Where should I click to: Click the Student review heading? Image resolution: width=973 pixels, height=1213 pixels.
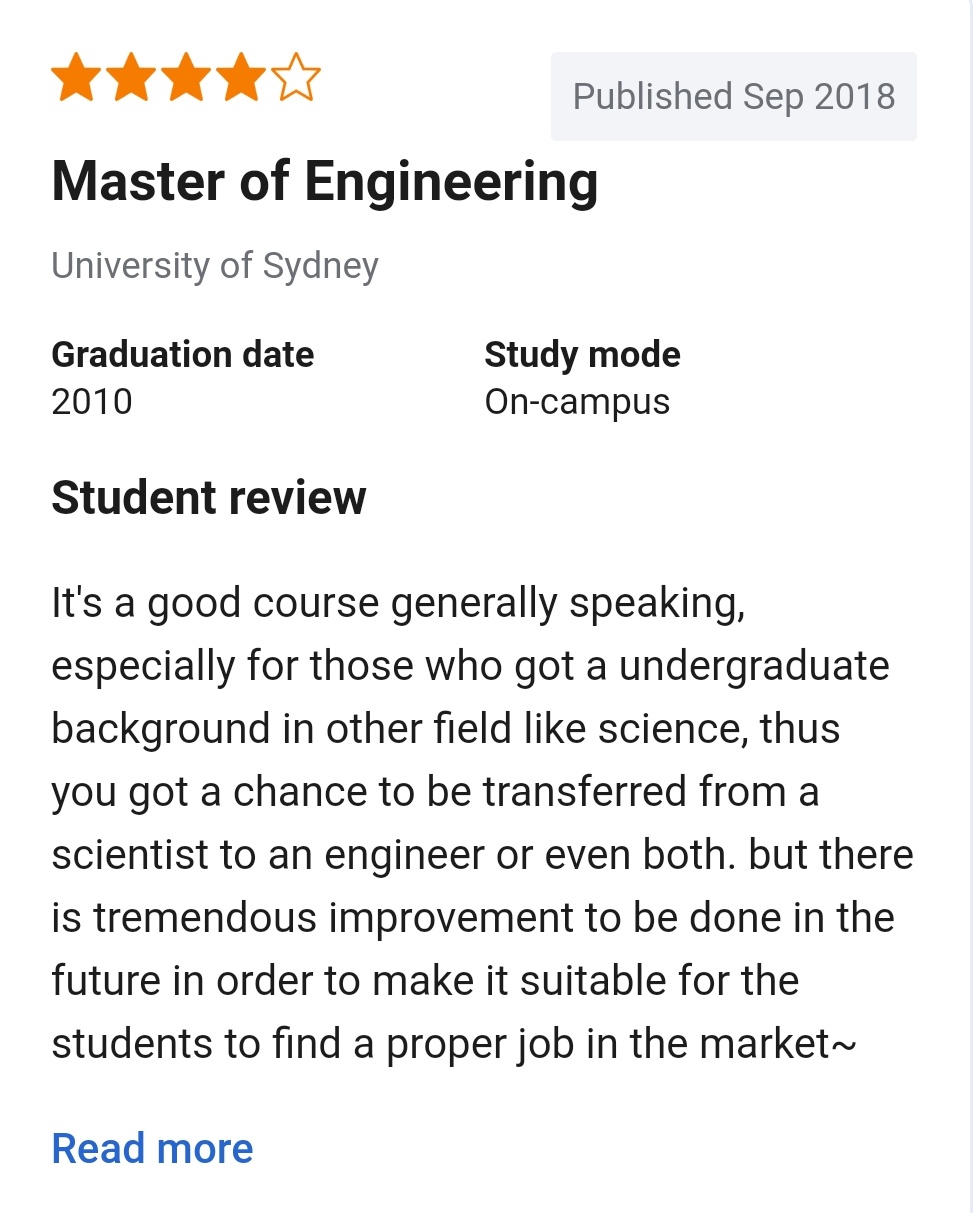point(209,497)
